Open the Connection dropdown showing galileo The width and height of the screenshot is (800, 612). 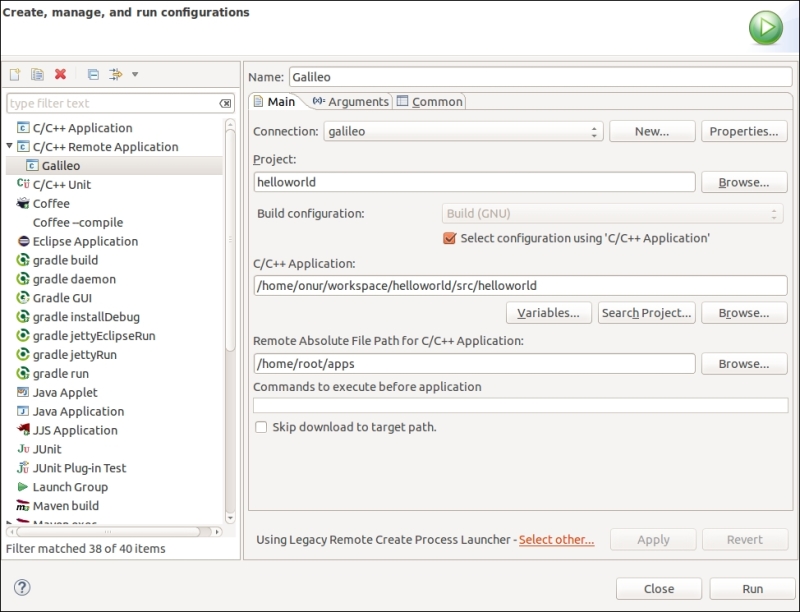point(463,132)
